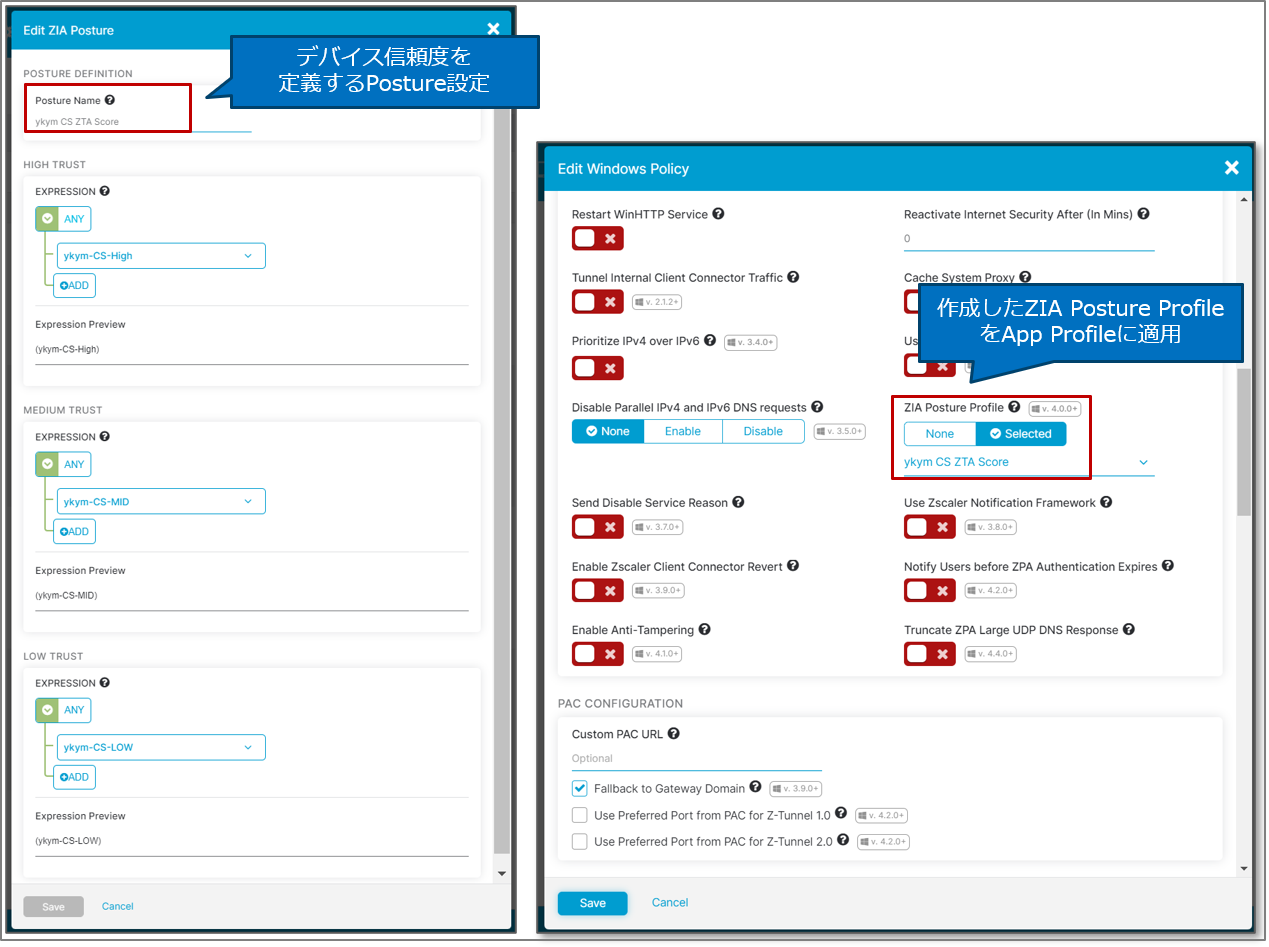Open help for Use Zscaler Notification Framework

(x=1106, y=502)
